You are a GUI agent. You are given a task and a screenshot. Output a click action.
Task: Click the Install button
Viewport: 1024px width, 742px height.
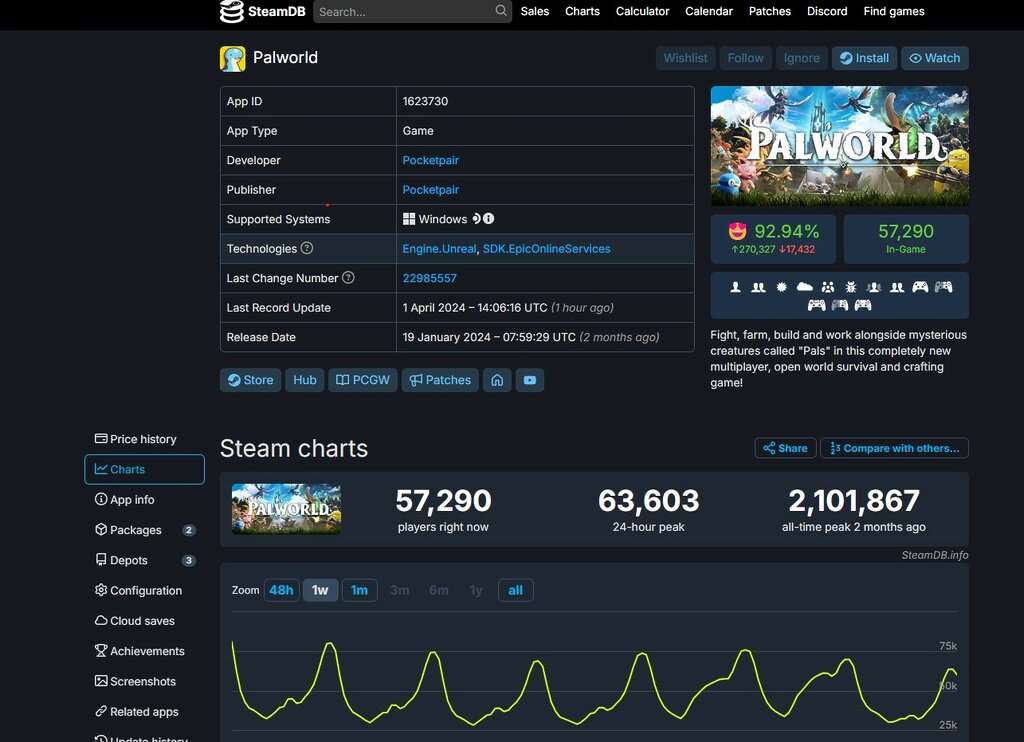coord(864,57)
